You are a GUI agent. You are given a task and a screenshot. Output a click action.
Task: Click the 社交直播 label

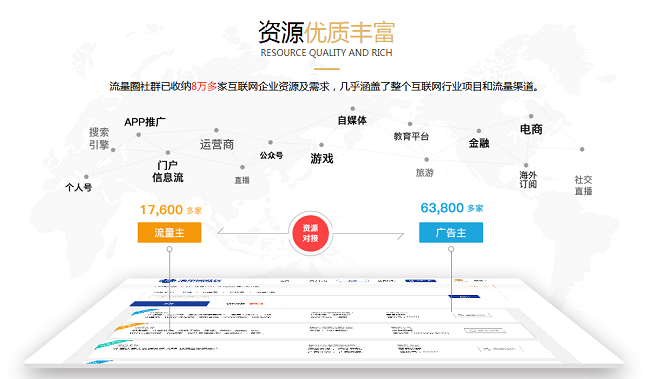click(x=583, y=185)
